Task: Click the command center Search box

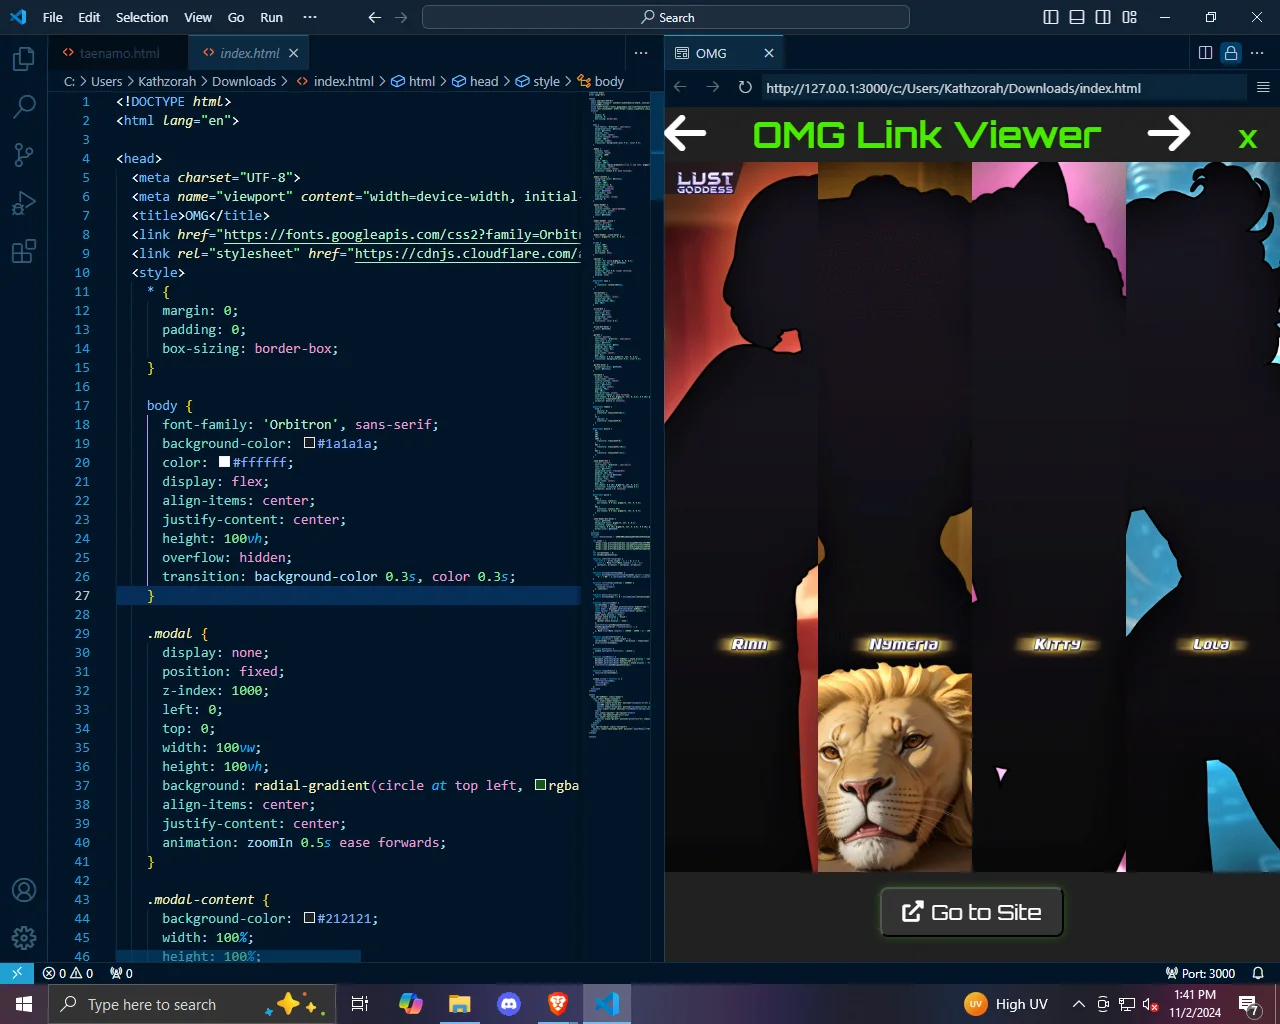Action: pyautogui.click(x=666, y=17)
